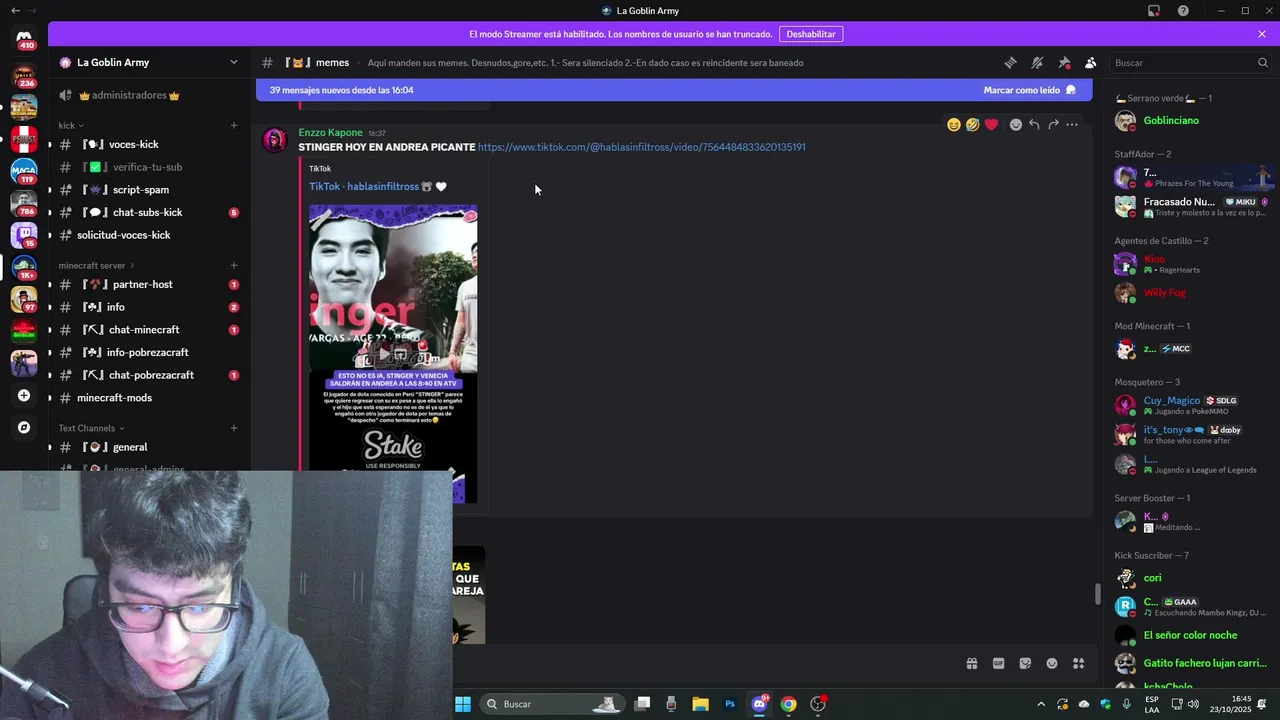Open verifica-tu-sub channel
This screenshot has height=720, width=1280.
click(148, 167)
